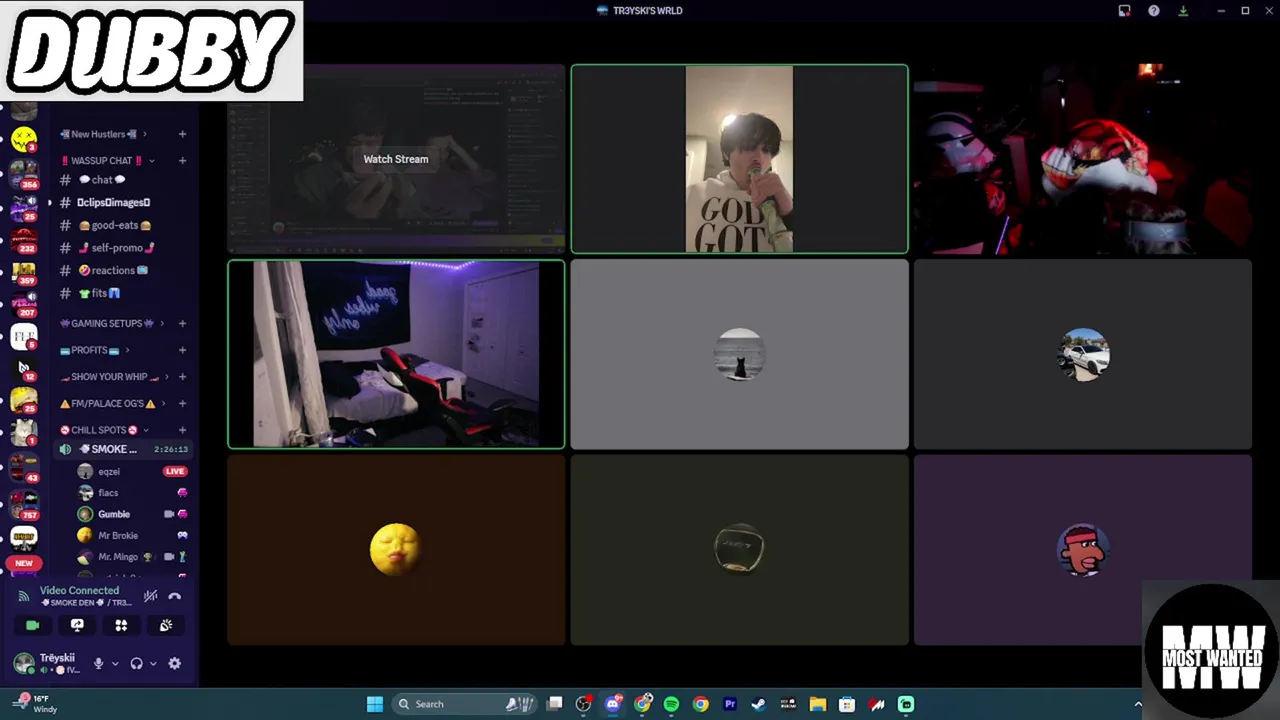Open the good-eats channel
The width and height of the screenshot is (1280, 720).
click(121, 225)
